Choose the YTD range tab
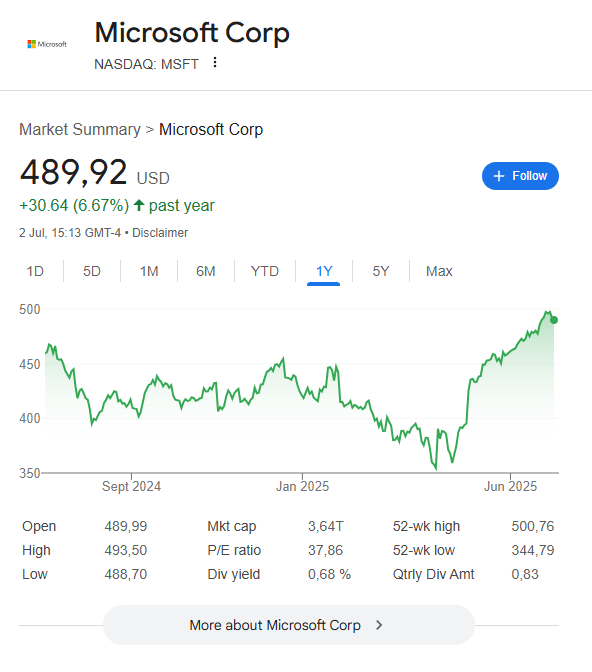Image resolution: width=592 pixels, height=672 pixels. pos(265,271)
